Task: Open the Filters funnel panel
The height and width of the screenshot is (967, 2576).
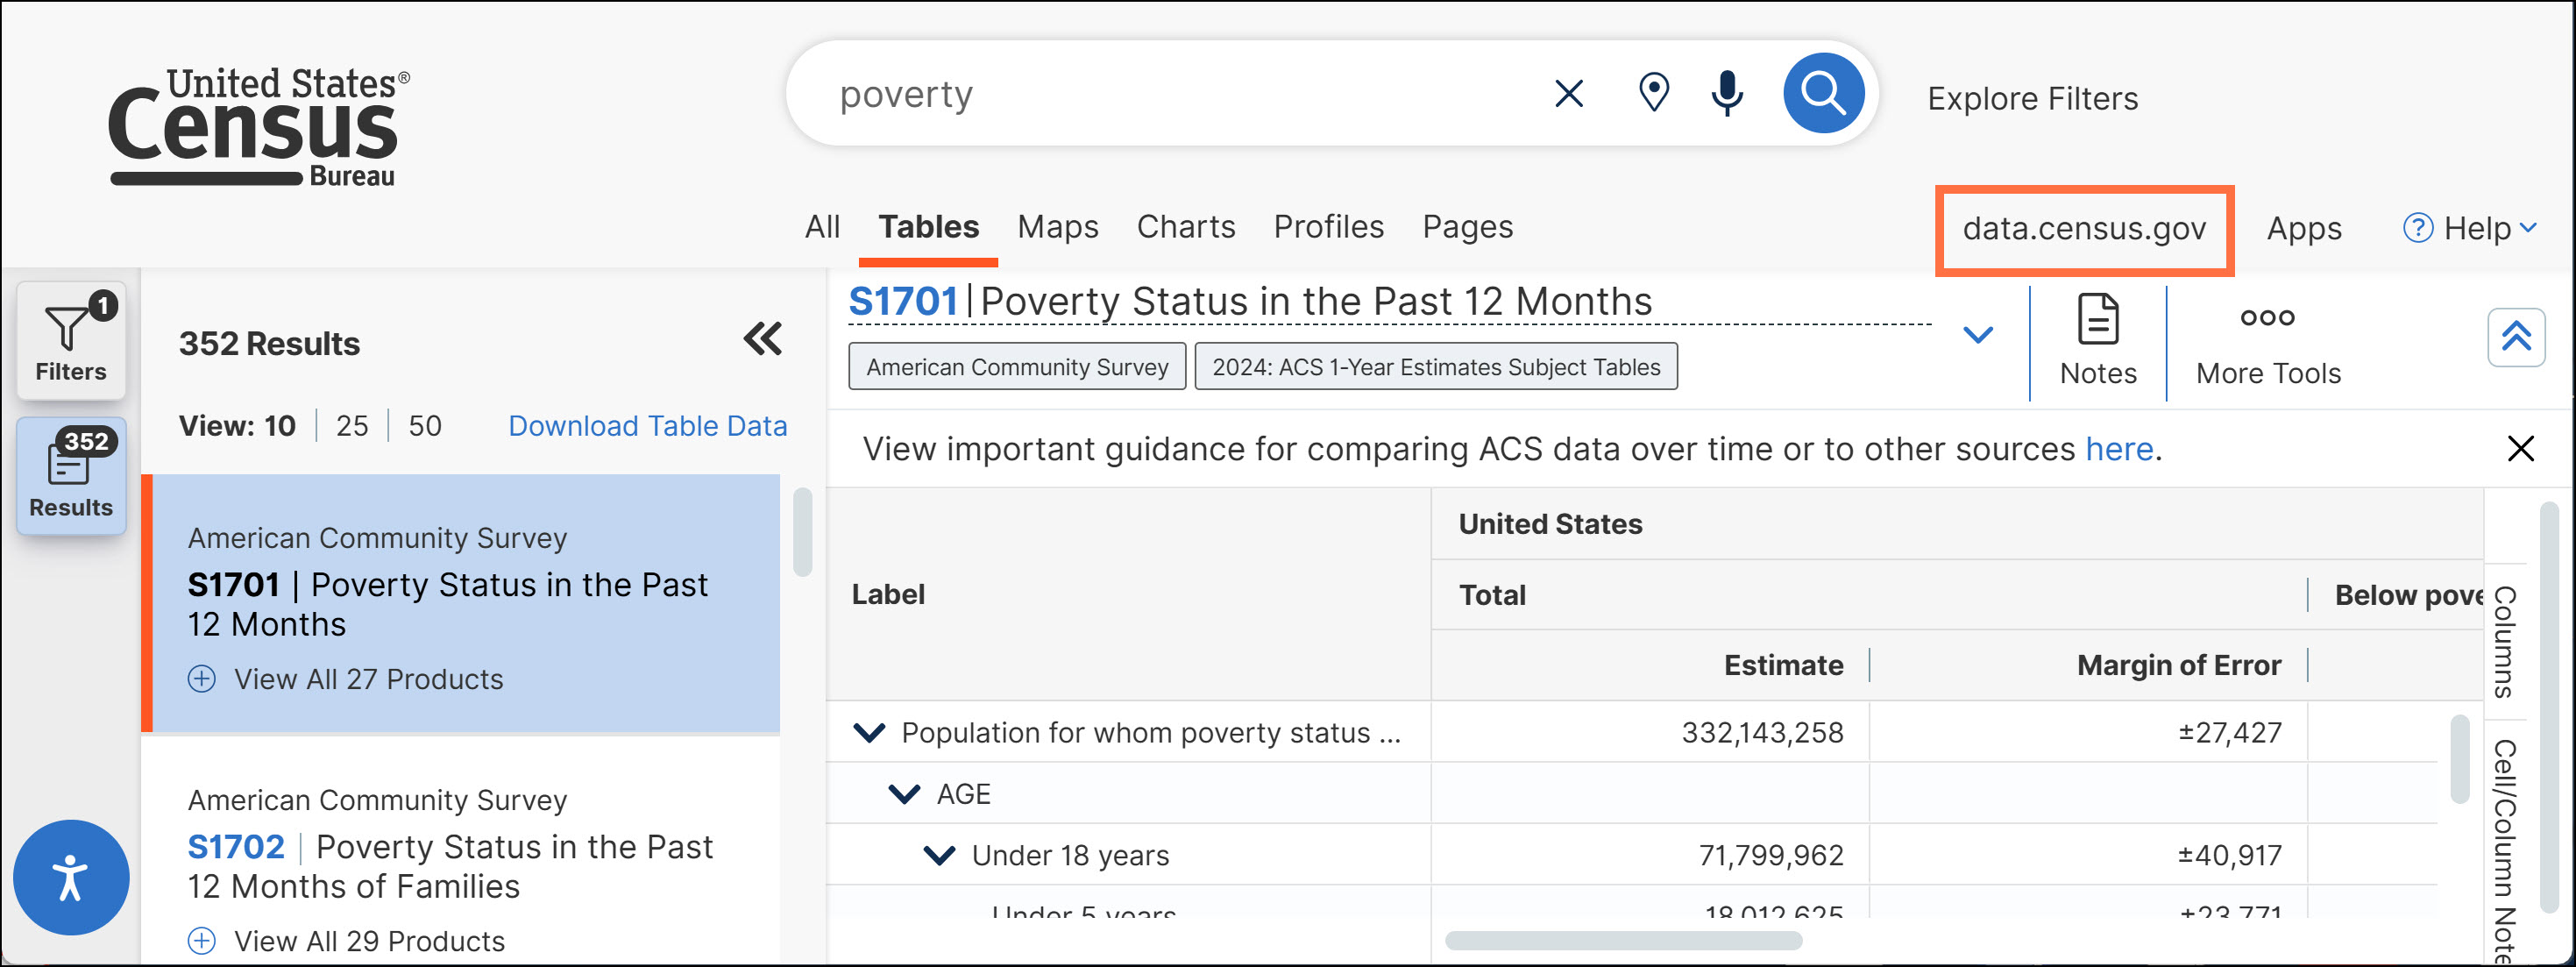Action: [70, 341]
